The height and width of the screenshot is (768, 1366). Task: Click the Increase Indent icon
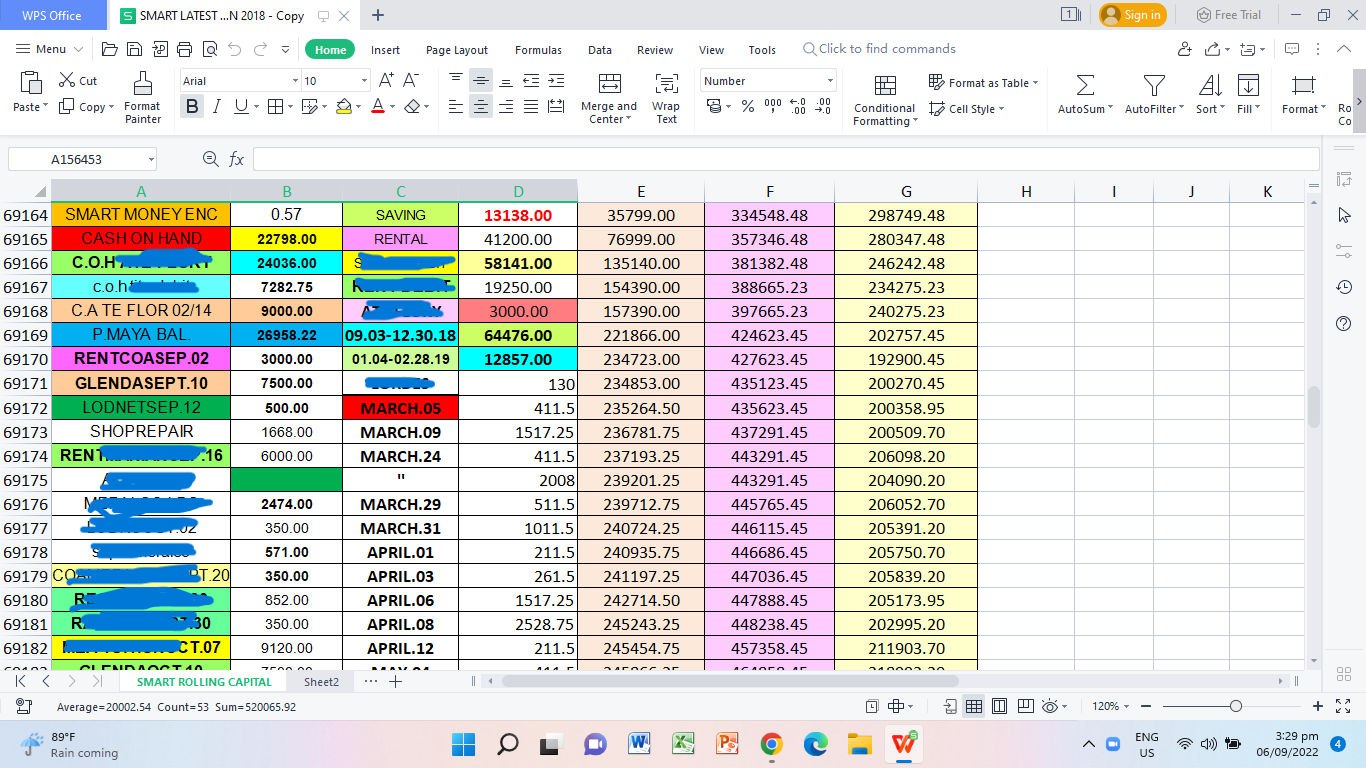tap(556, 80)
